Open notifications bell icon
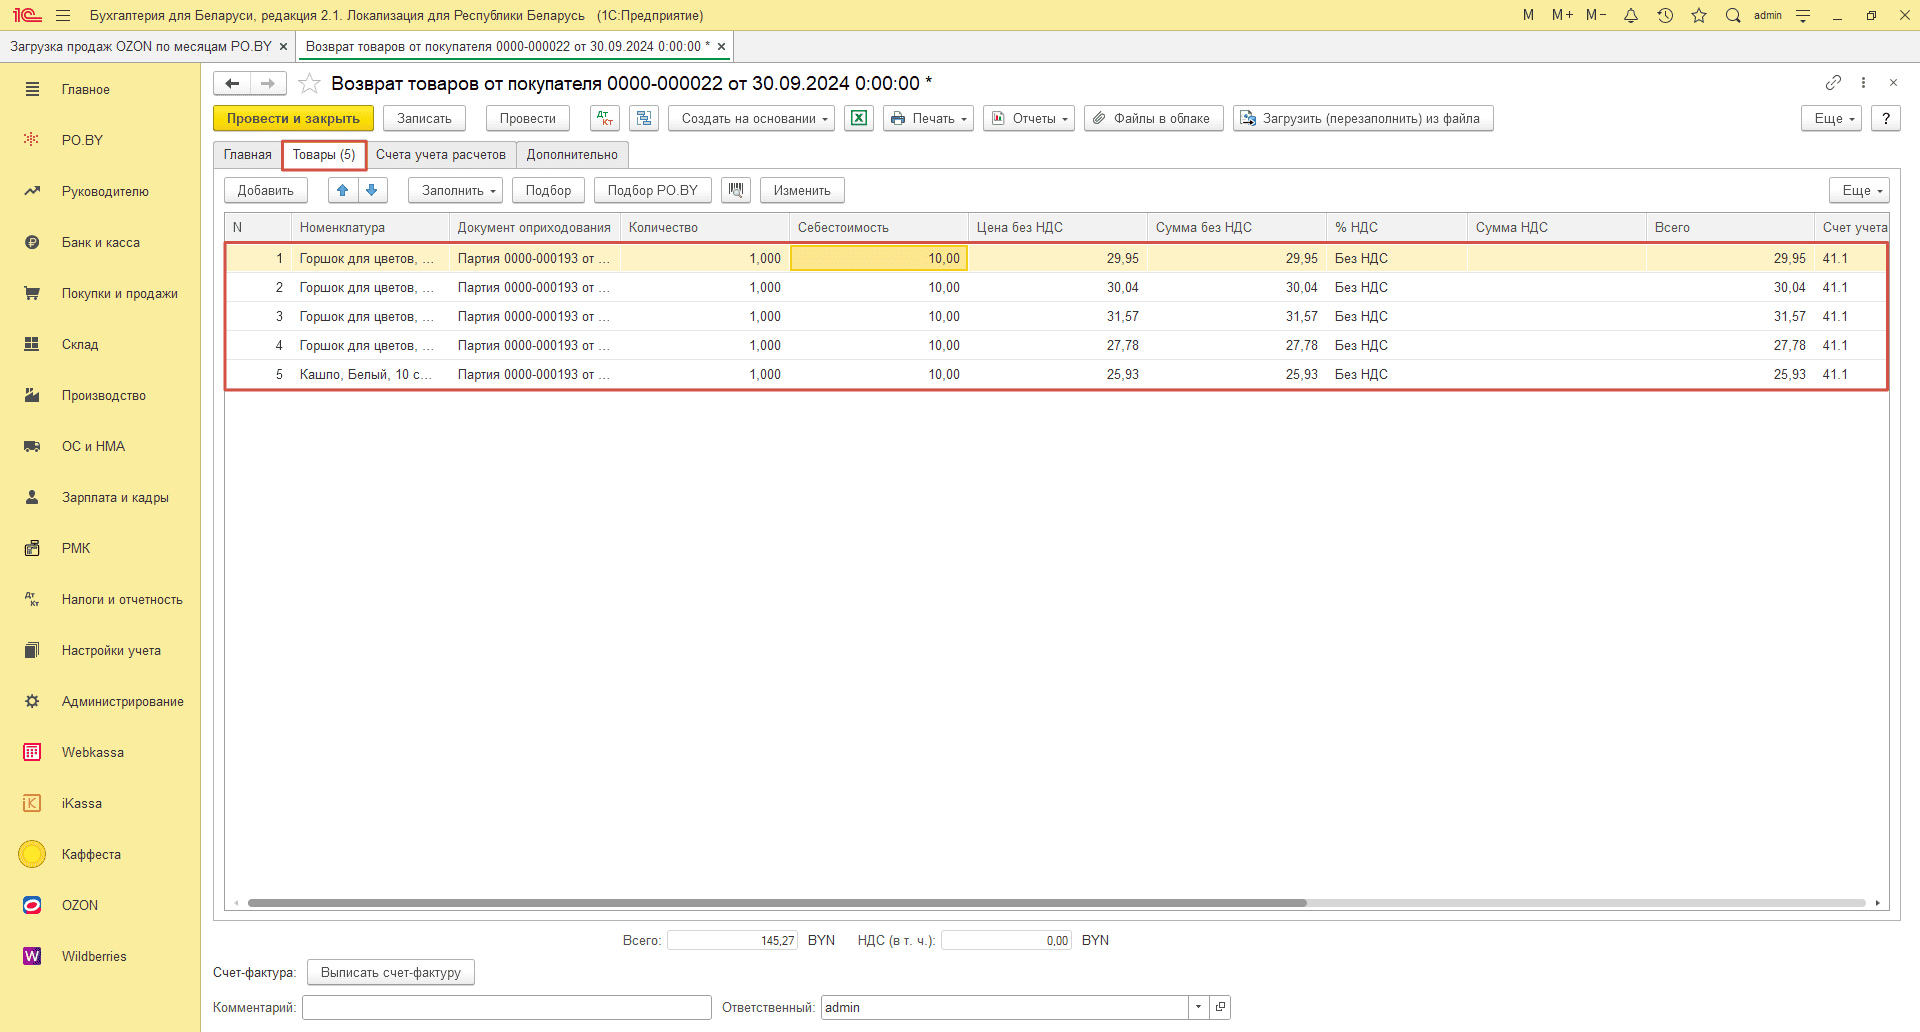Screen dimensions: 1920x1032 1631,15
